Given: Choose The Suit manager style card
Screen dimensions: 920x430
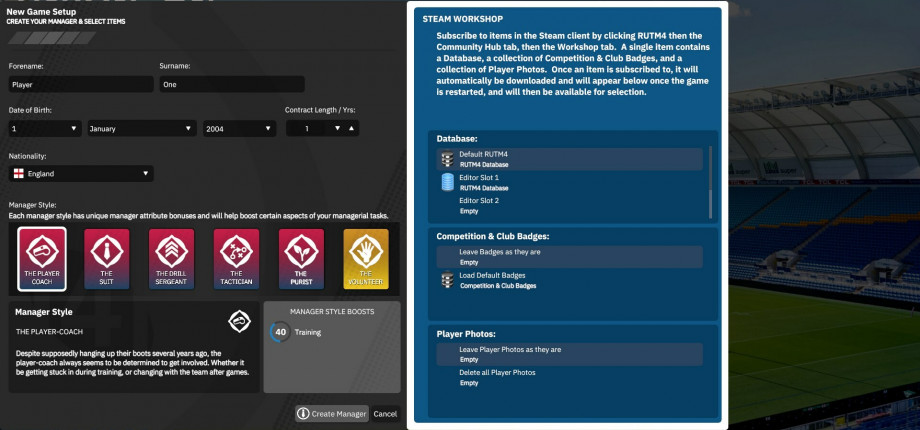Looking at the screenshot, I should (107, 259).
